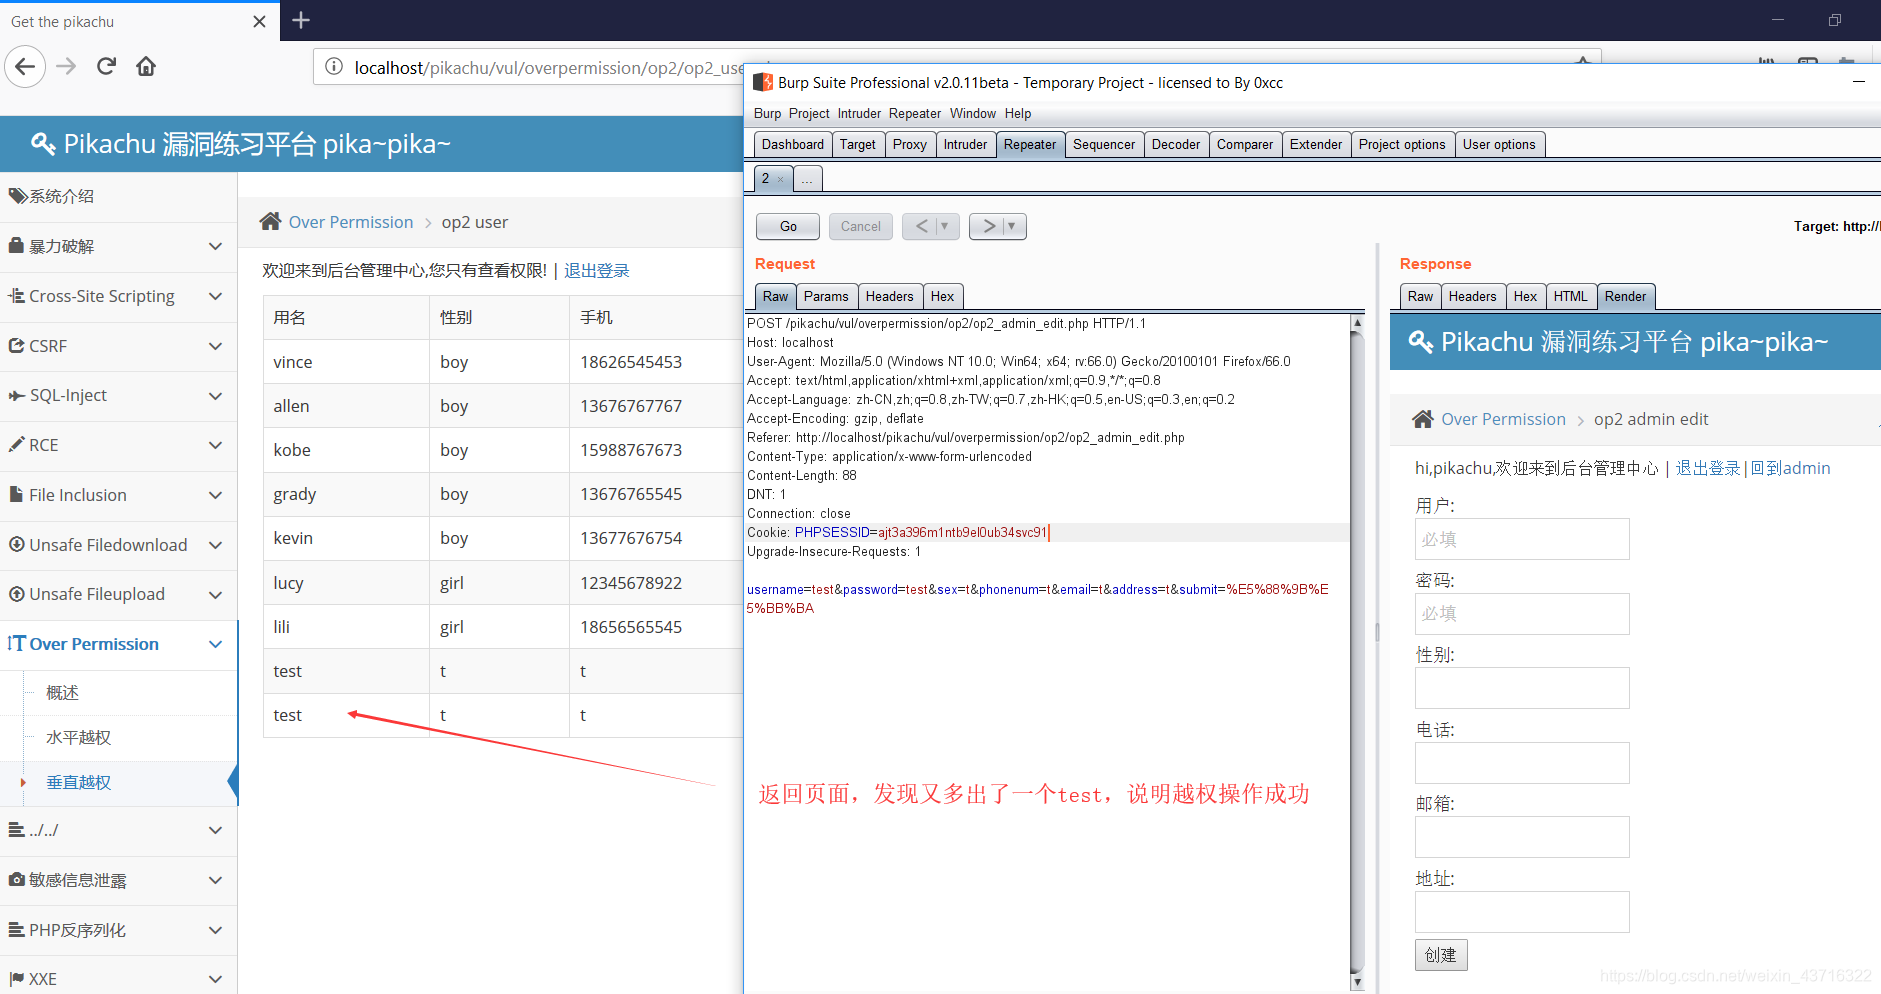Click Over Permission breadcrumb link in browser
The image size is (1881, 994).
pyautogui.click(x=351, y=222)
